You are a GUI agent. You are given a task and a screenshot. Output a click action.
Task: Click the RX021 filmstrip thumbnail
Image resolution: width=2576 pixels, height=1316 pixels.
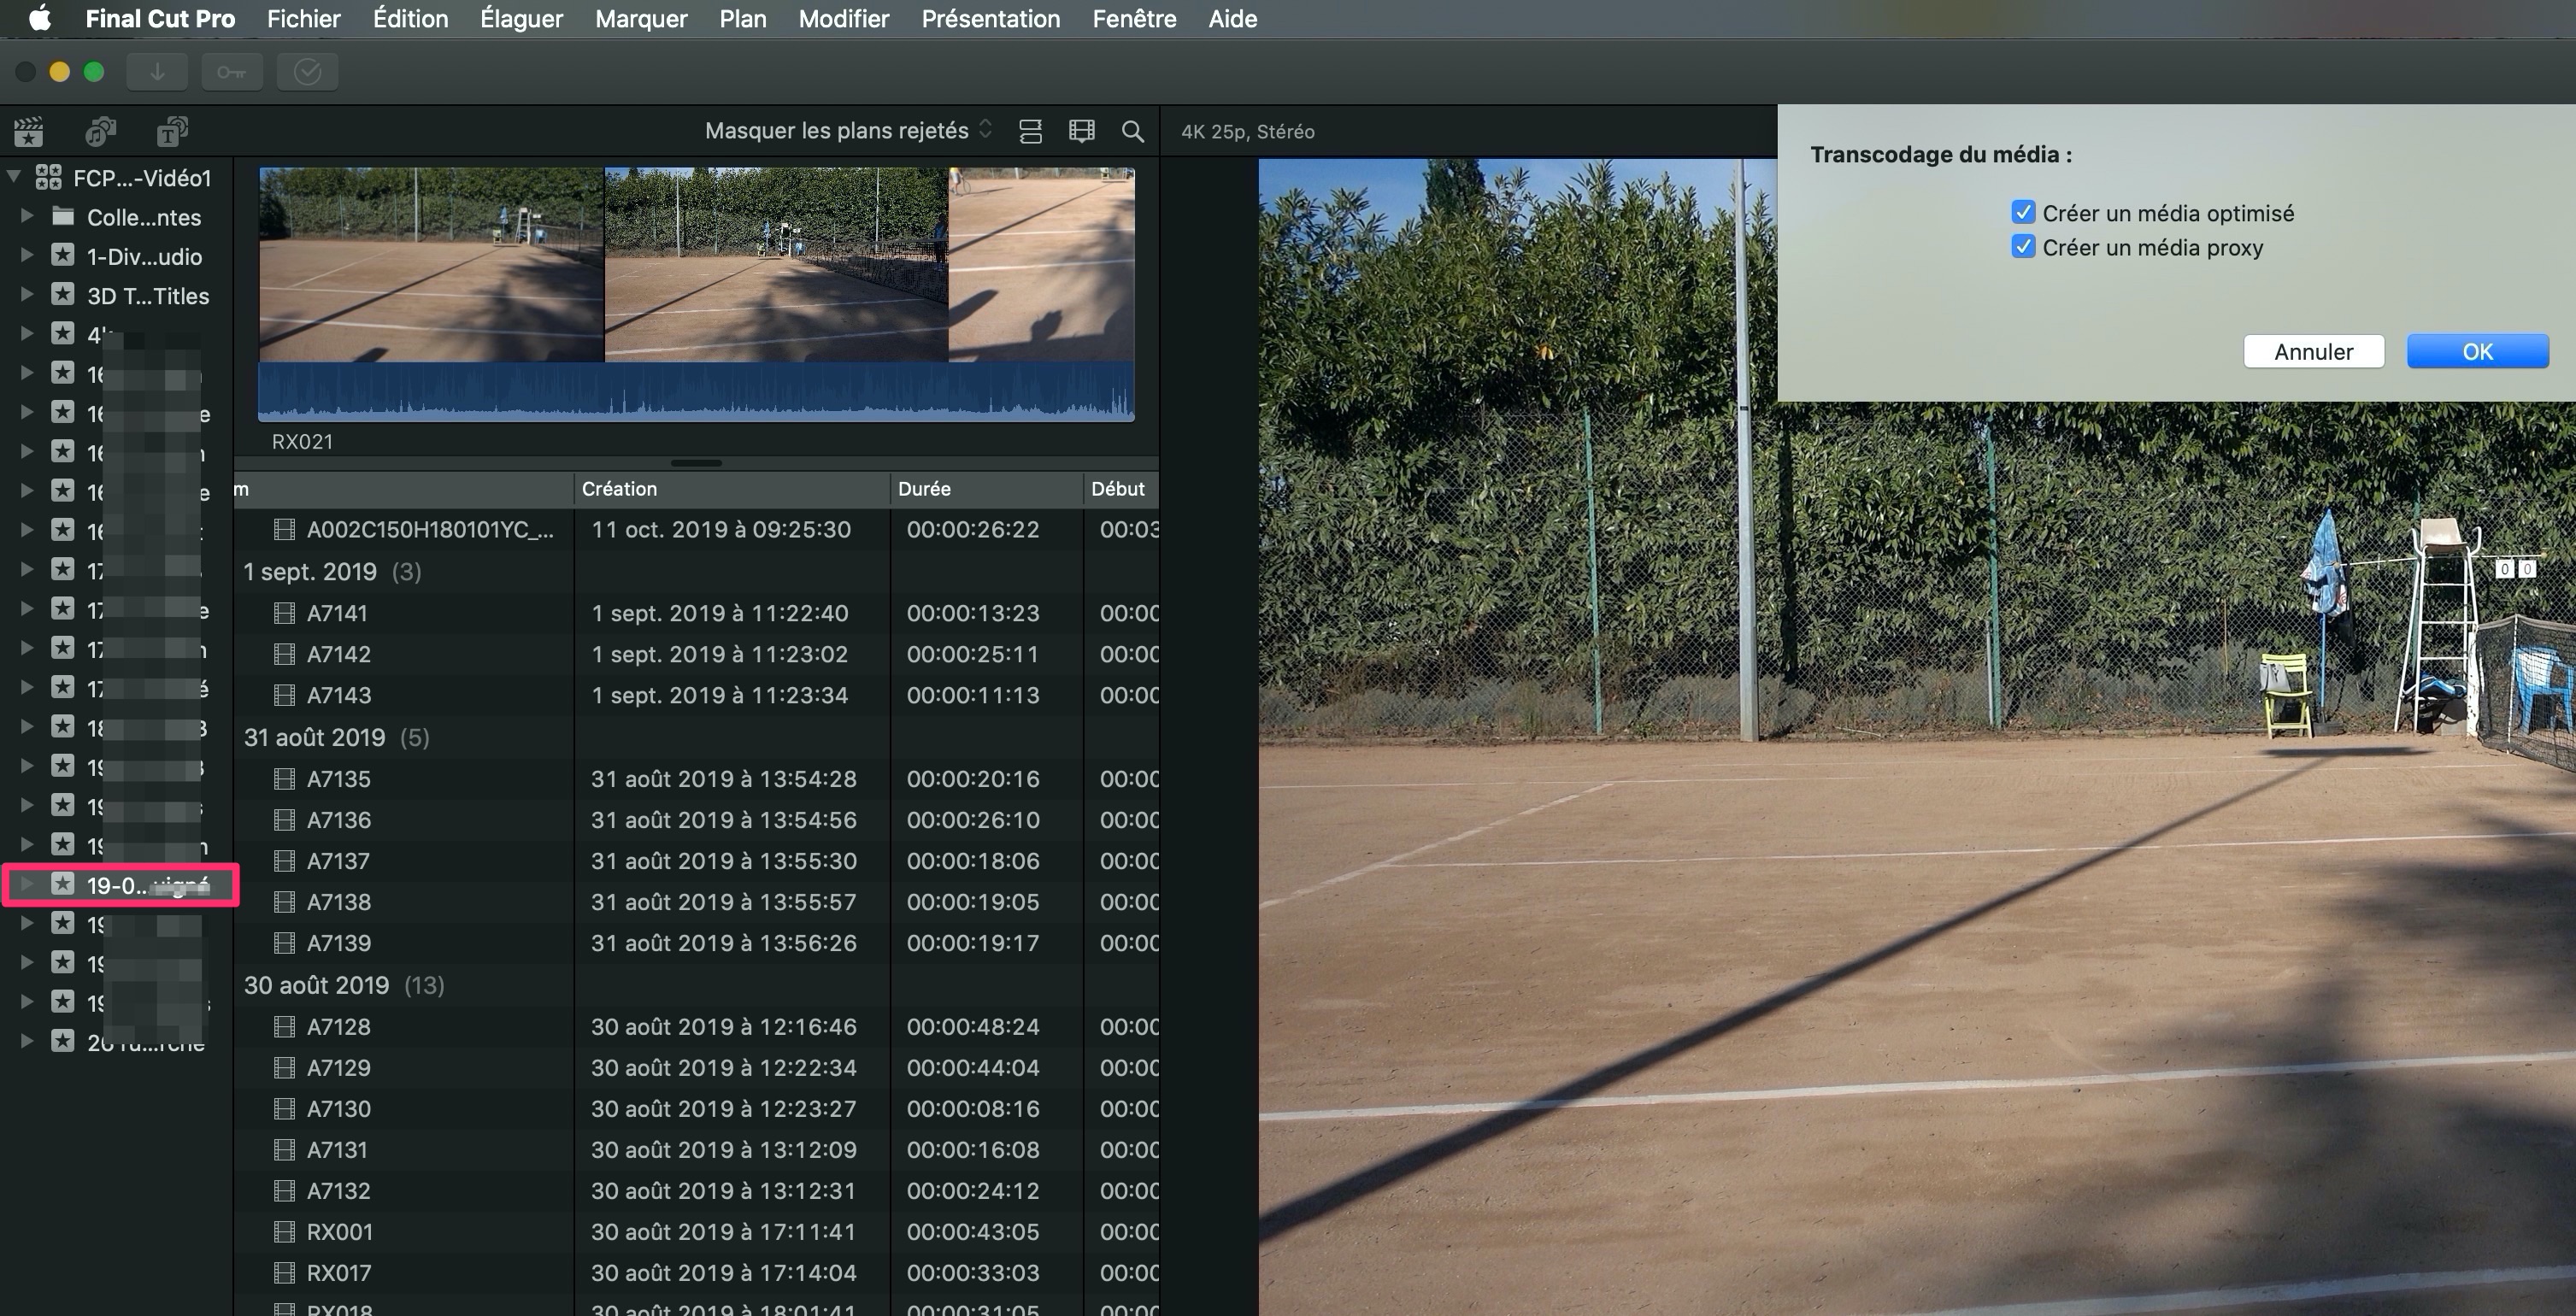coord(696,265)
